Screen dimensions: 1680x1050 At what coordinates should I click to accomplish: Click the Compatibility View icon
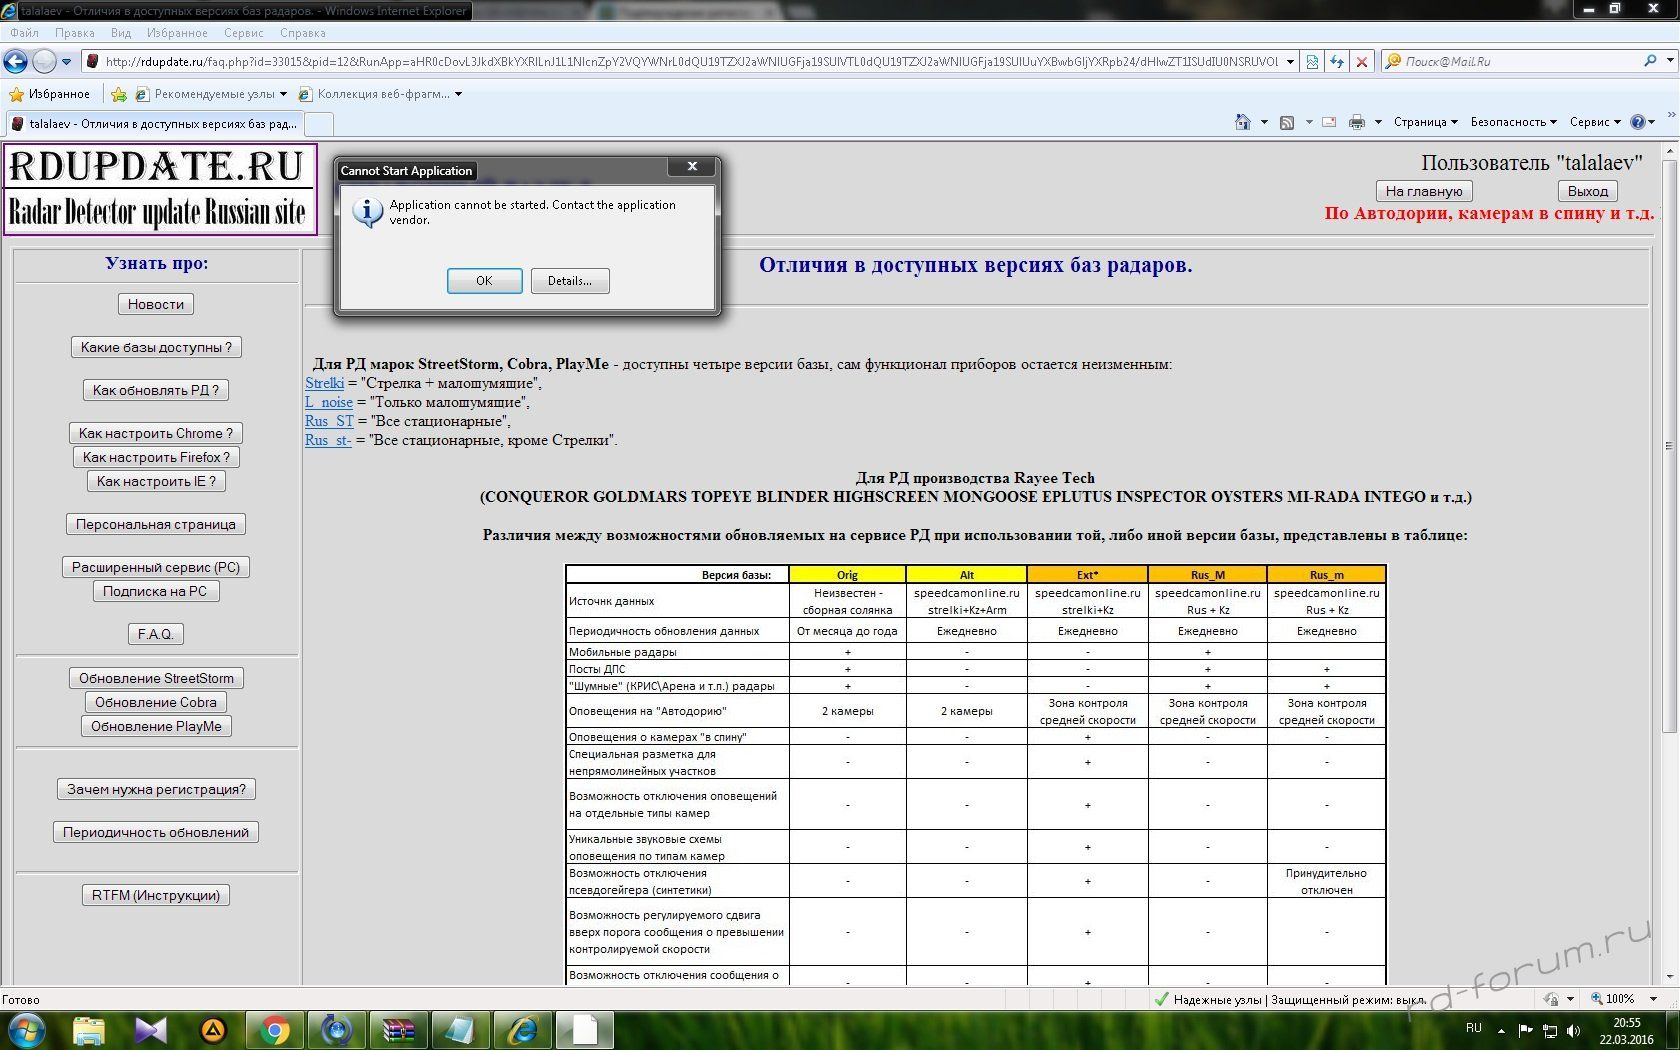(1313, 62)
